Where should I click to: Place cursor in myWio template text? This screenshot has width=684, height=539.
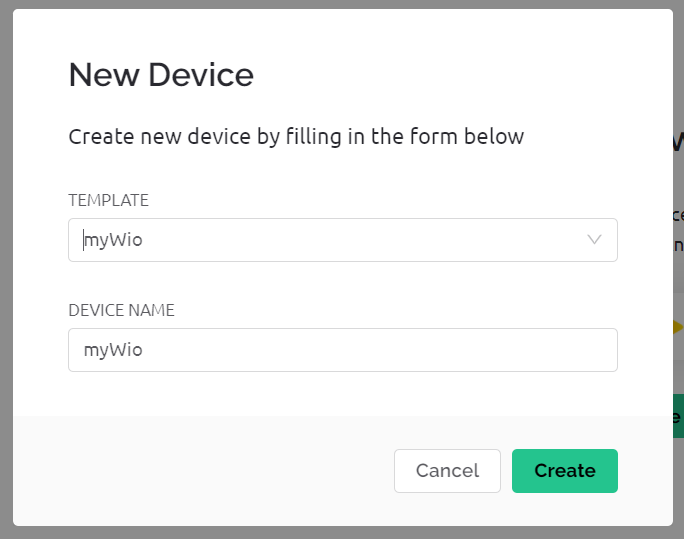(x=113, y=240)
